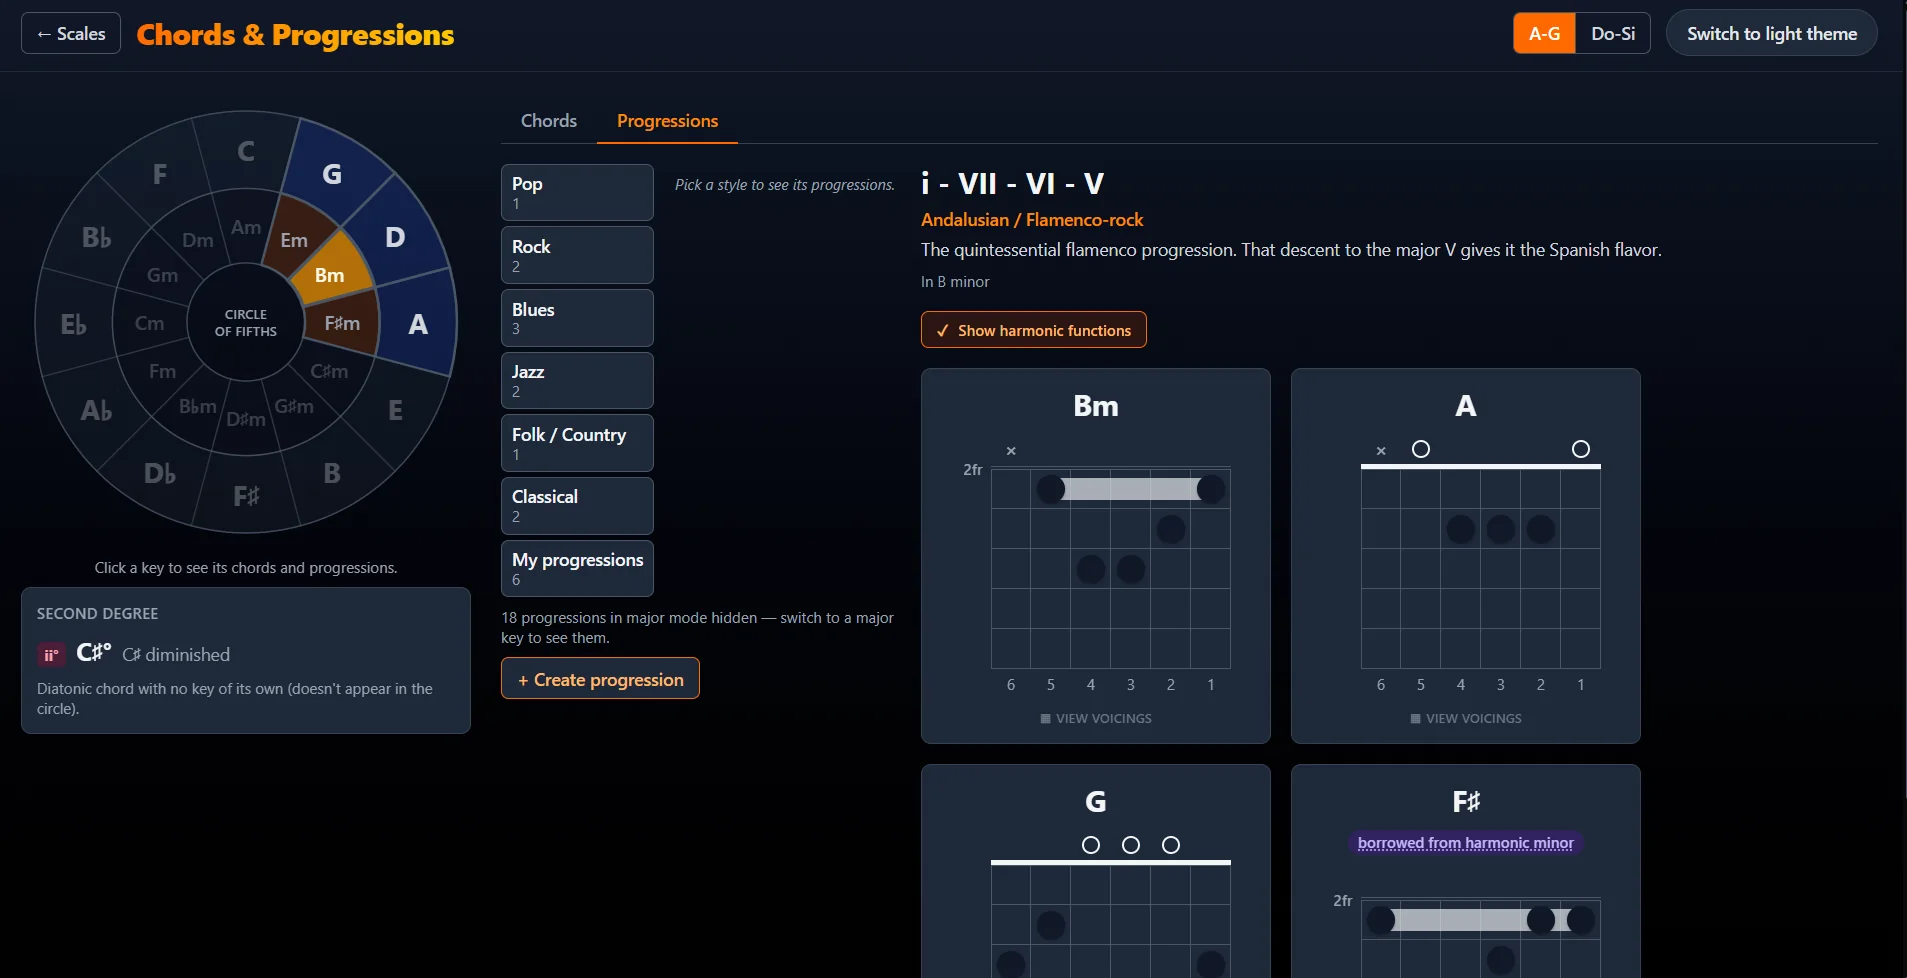The image size is (1907, 978).
Task: Click 'Andalusian / Flamenco-rock' subtitle
Action: click(x=1032, y=219)
